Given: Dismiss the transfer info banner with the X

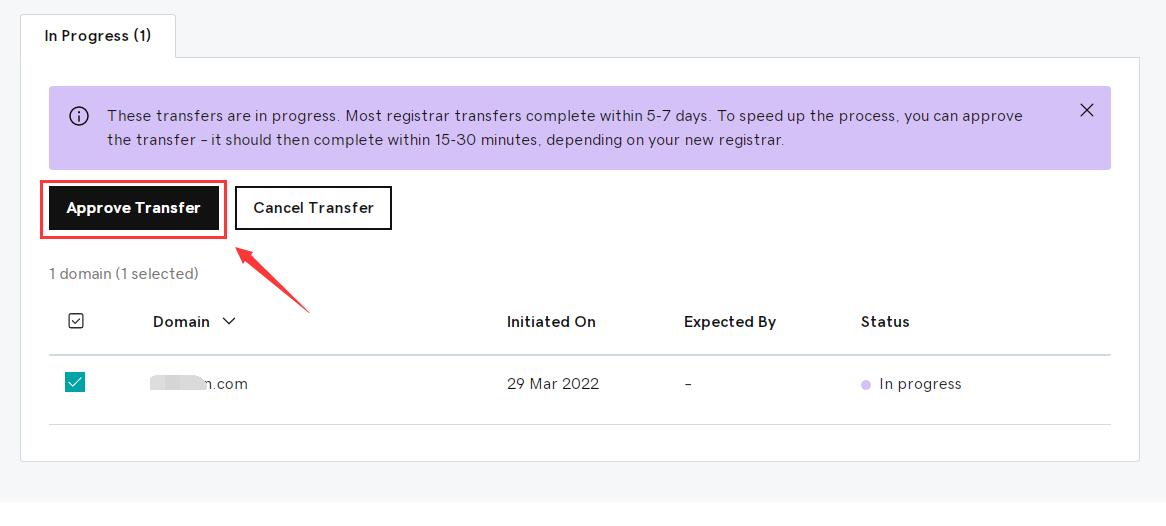Looking at the screenshot, I should click(x=1086, y=110).
